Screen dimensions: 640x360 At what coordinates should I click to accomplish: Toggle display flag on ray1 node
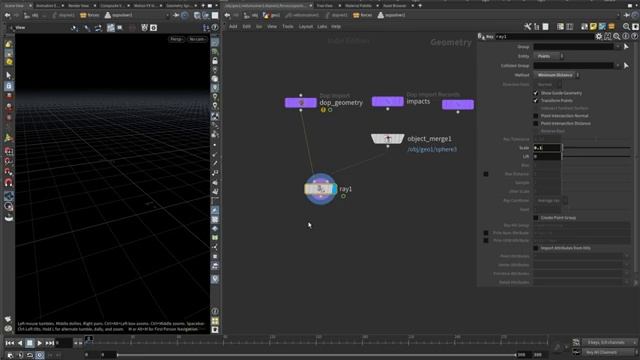tap(334, 189)
